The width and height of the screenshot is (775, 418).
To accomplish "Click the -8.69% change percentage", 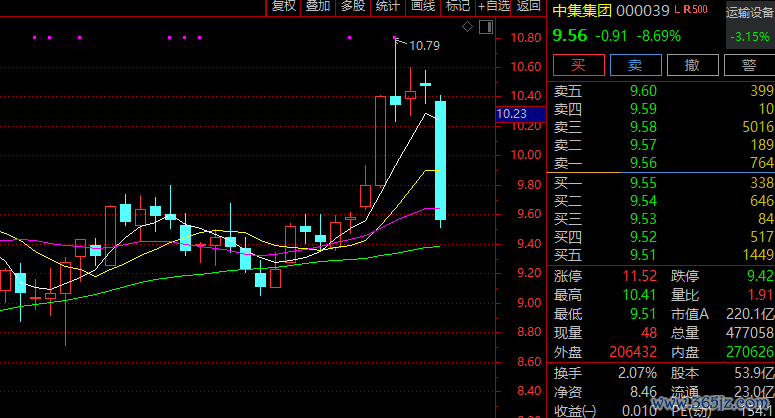I will (658, 36).
